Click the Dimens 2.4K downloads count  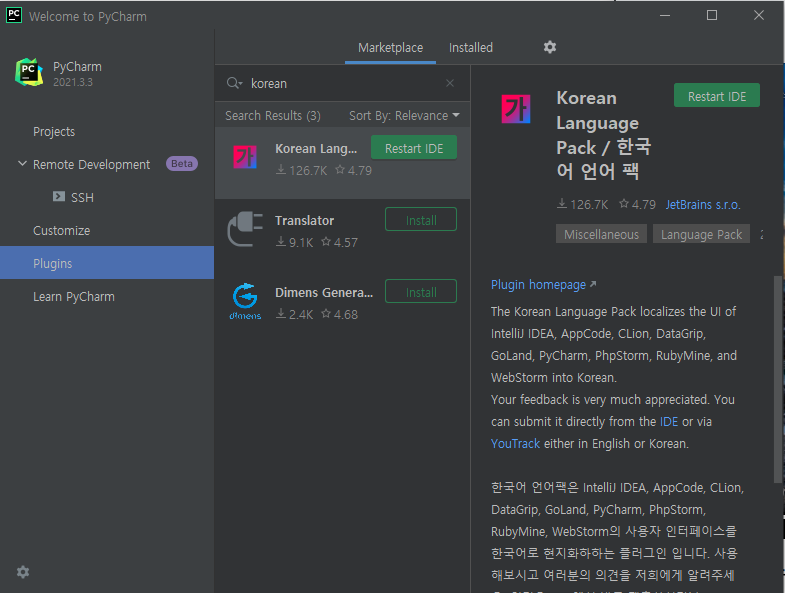click(294, 315)
